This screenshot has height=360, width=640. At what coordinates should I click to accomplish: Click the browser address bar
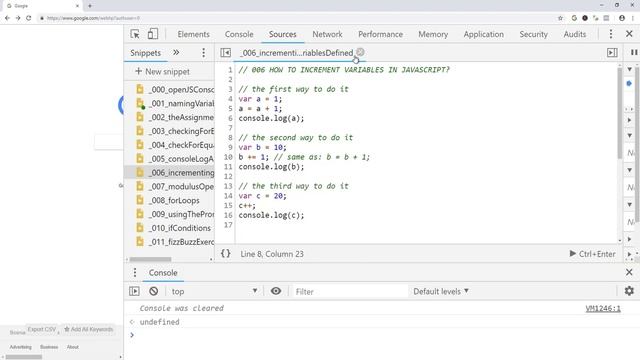coord(298,18)
